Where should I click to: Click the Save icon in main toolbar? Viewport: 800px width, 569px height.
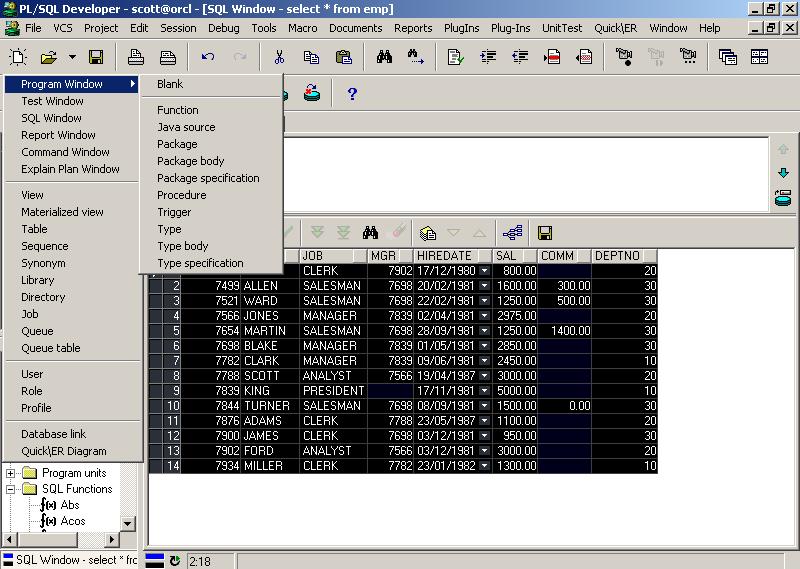click(96, 57)
